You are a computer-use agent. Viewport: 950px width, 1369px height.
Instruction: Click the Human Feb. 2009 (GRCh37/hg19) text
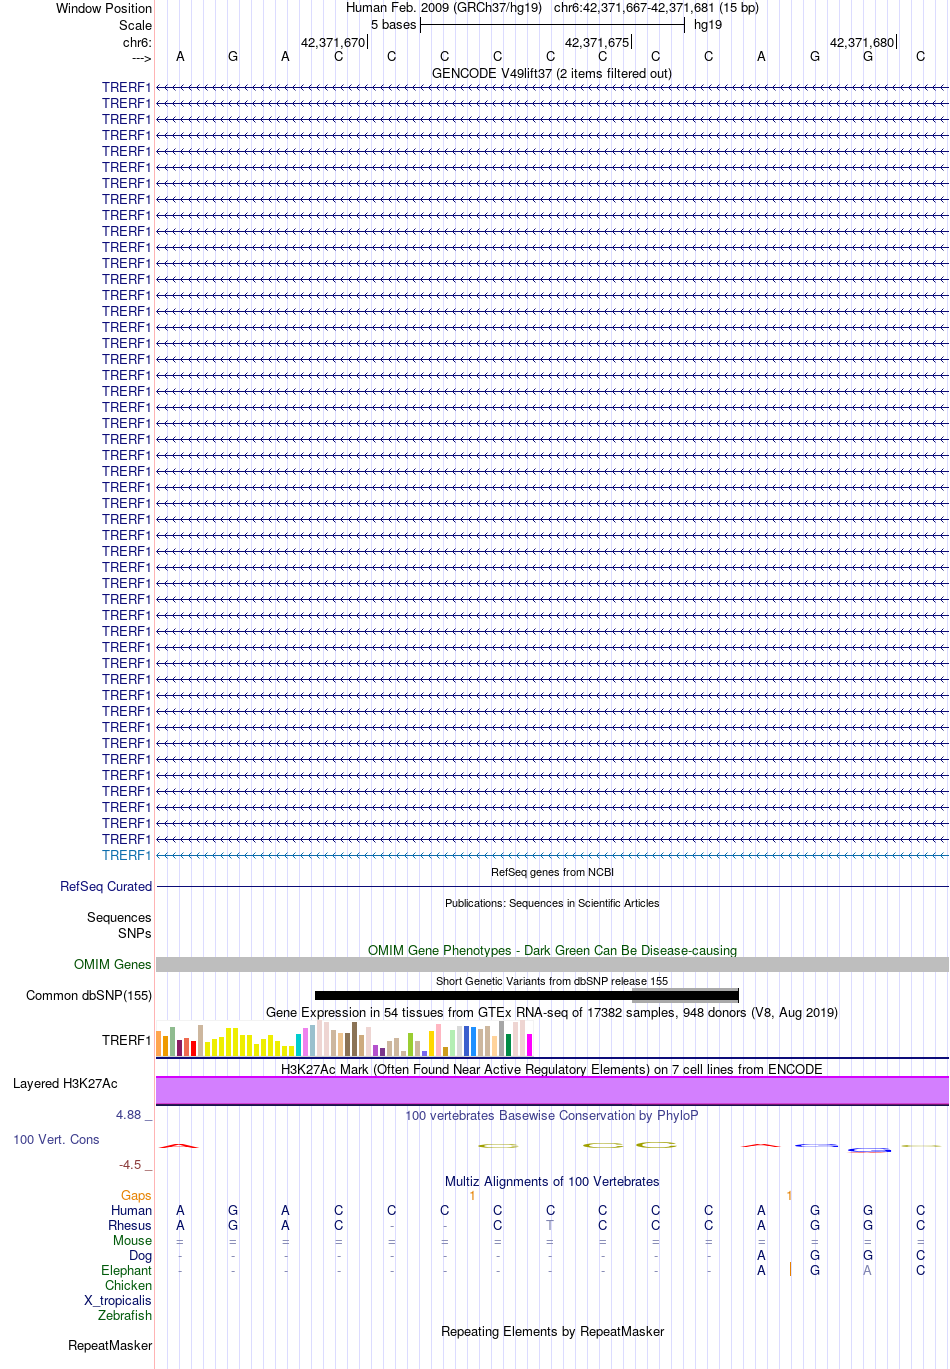click(x=444, y=7)
